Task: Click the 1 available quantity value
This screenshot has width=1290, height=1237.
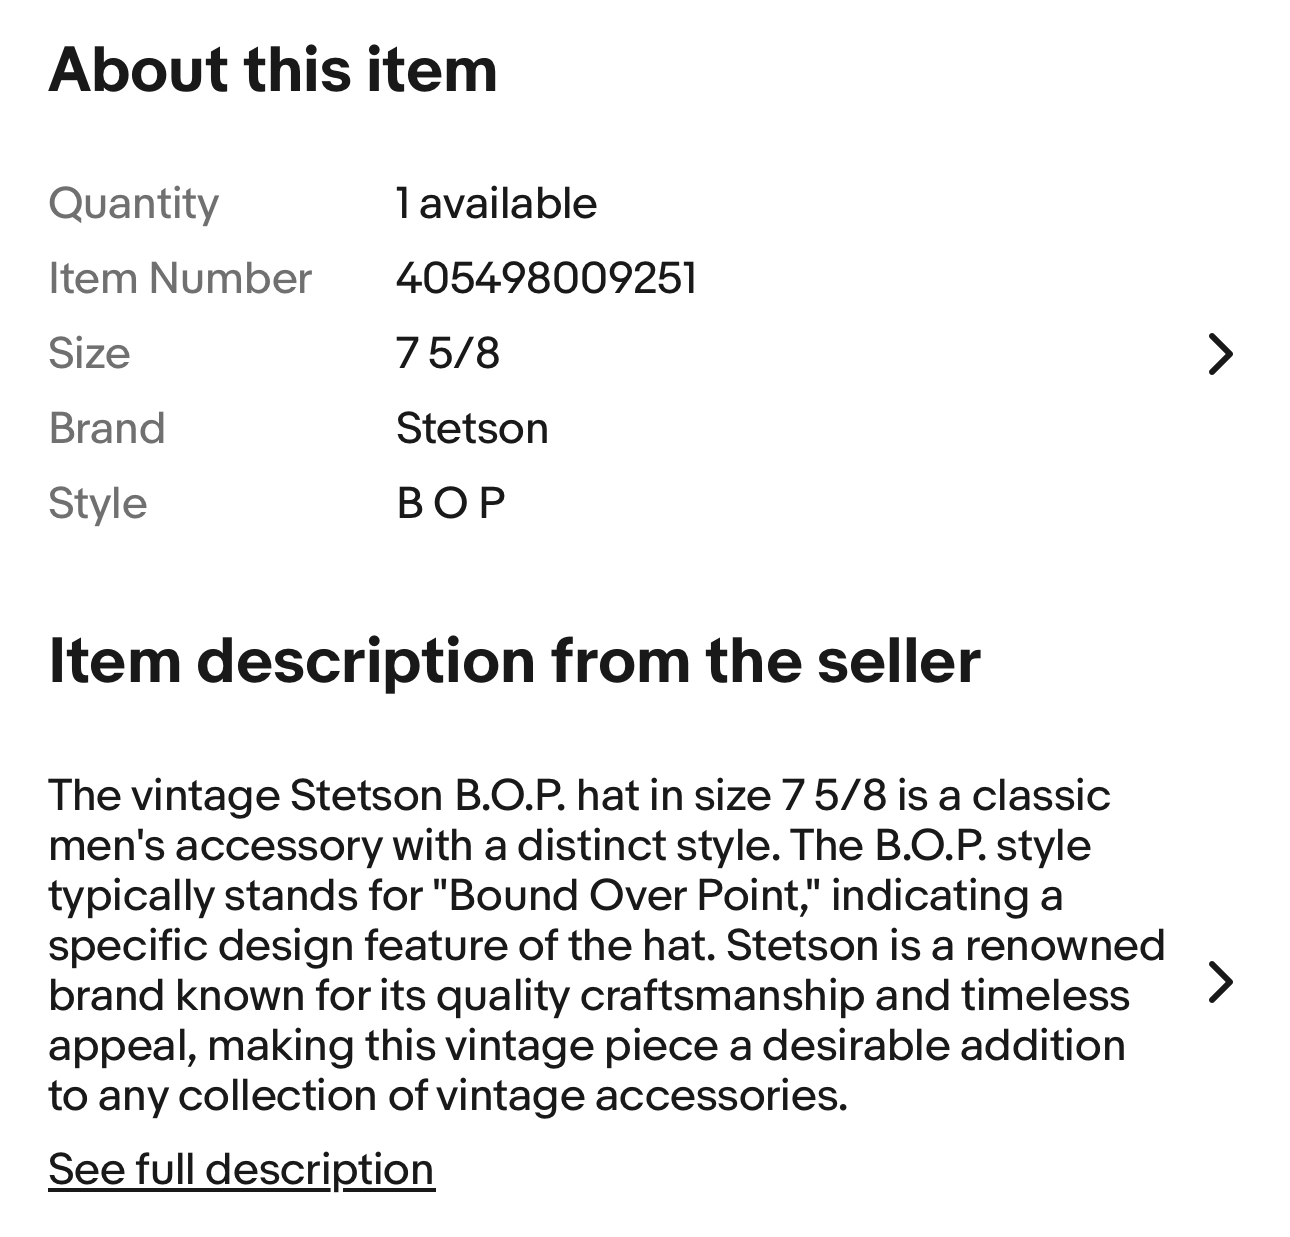Action: 496,204
